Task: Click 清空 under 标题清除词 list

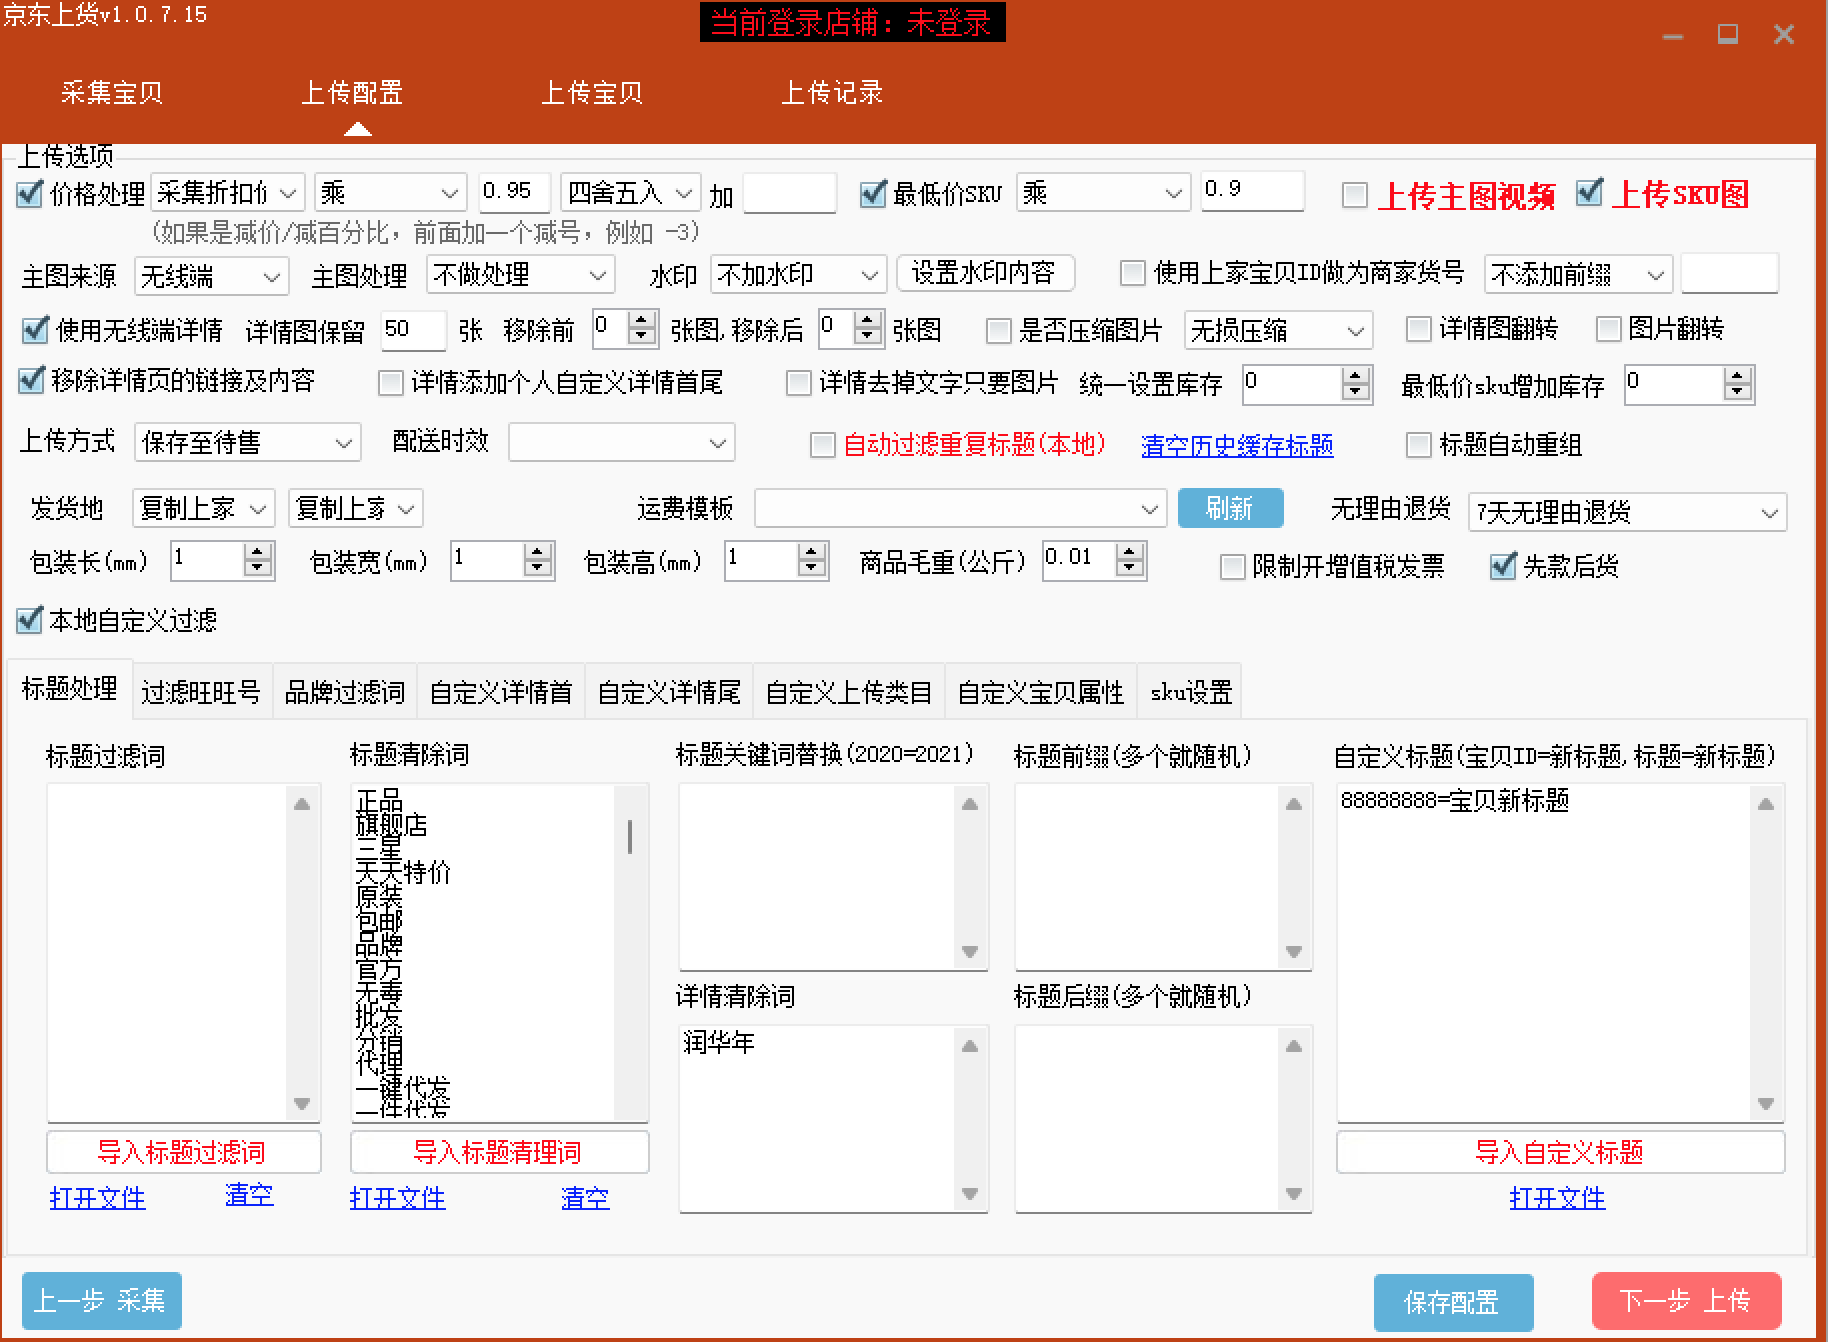Action: tap(585, 1197)
